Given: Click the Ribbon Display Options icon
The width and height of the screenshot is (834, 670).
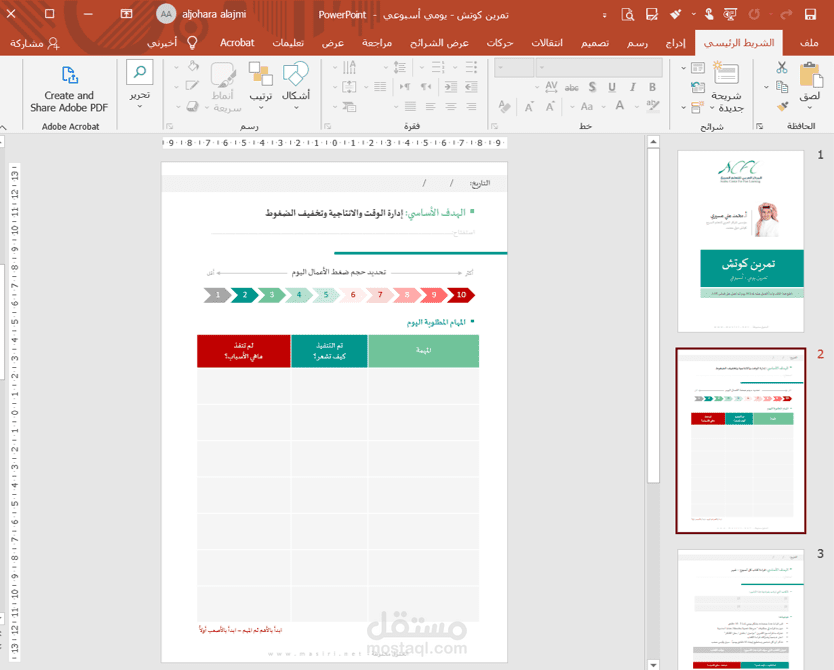Looking at the screenshot, I should point(126,14).
